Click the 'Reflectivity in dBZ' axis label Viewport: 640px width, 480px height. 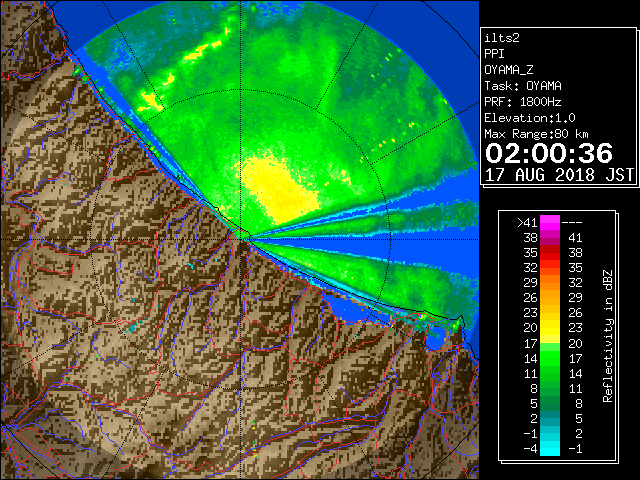pyautogui.click(x=608, y=336)
